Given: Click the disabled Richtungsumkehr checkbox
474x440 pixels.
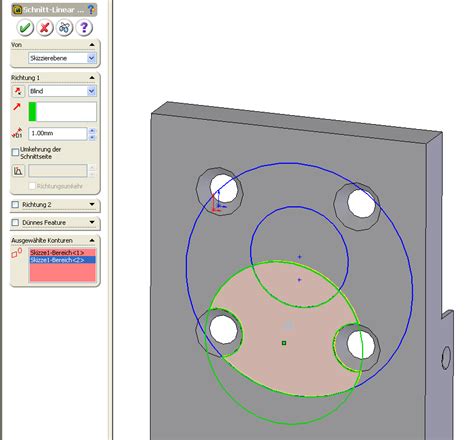Looking at the screenshot, I should point(32,186).
